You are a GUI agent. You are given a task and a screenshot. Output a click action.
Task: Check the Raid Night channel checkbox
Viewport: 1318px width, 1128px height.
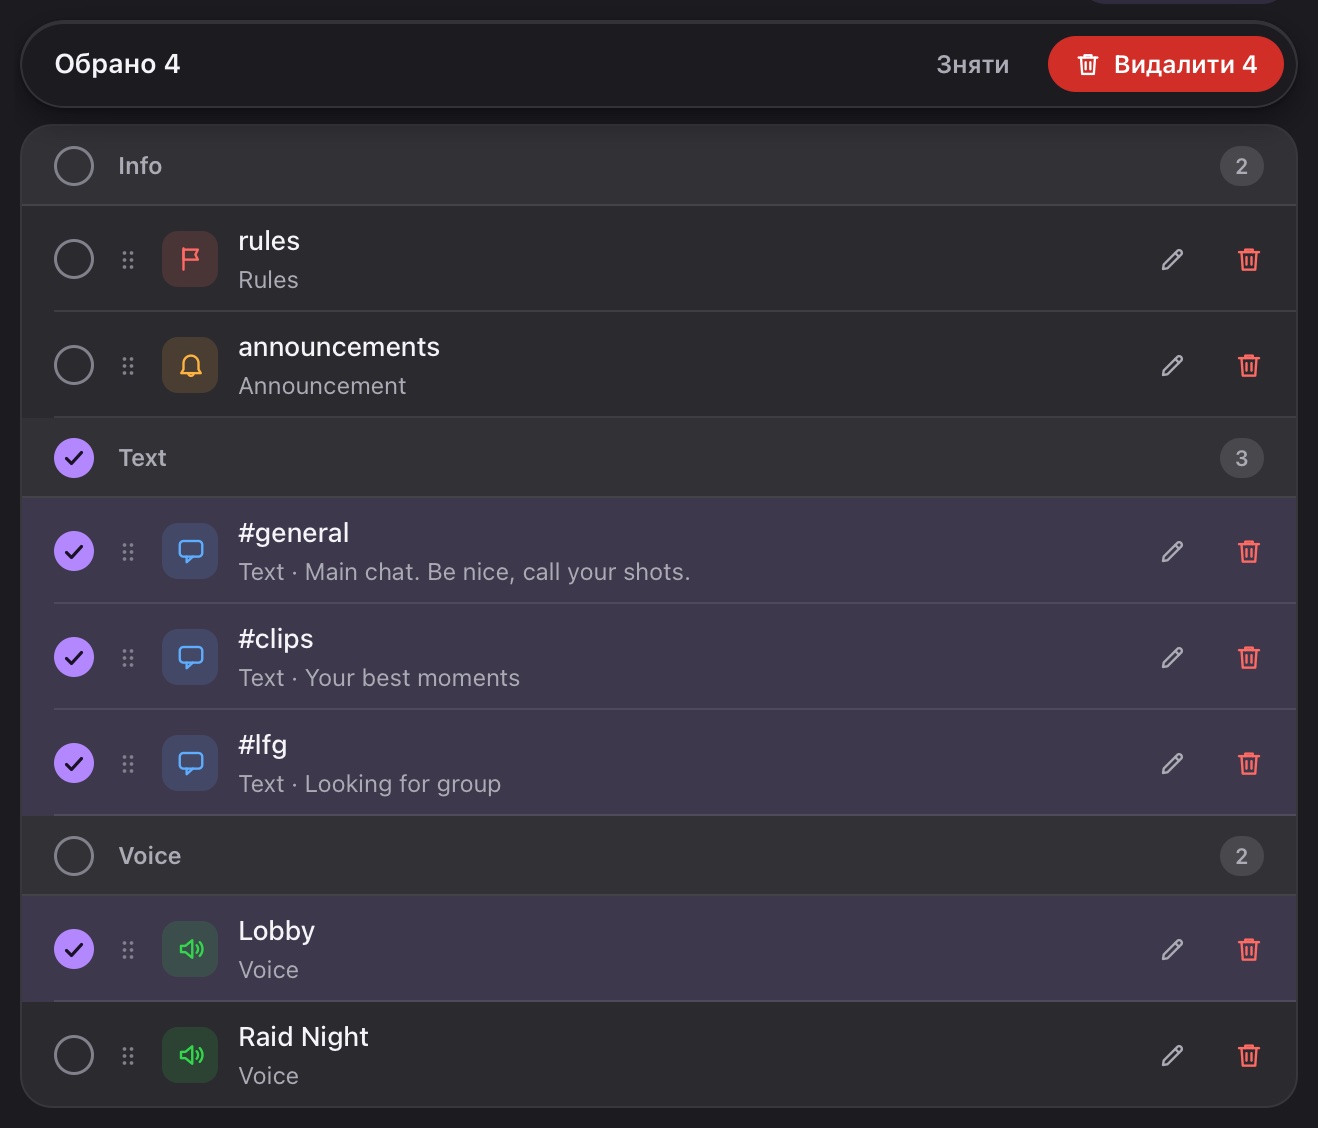(74, 1055)
